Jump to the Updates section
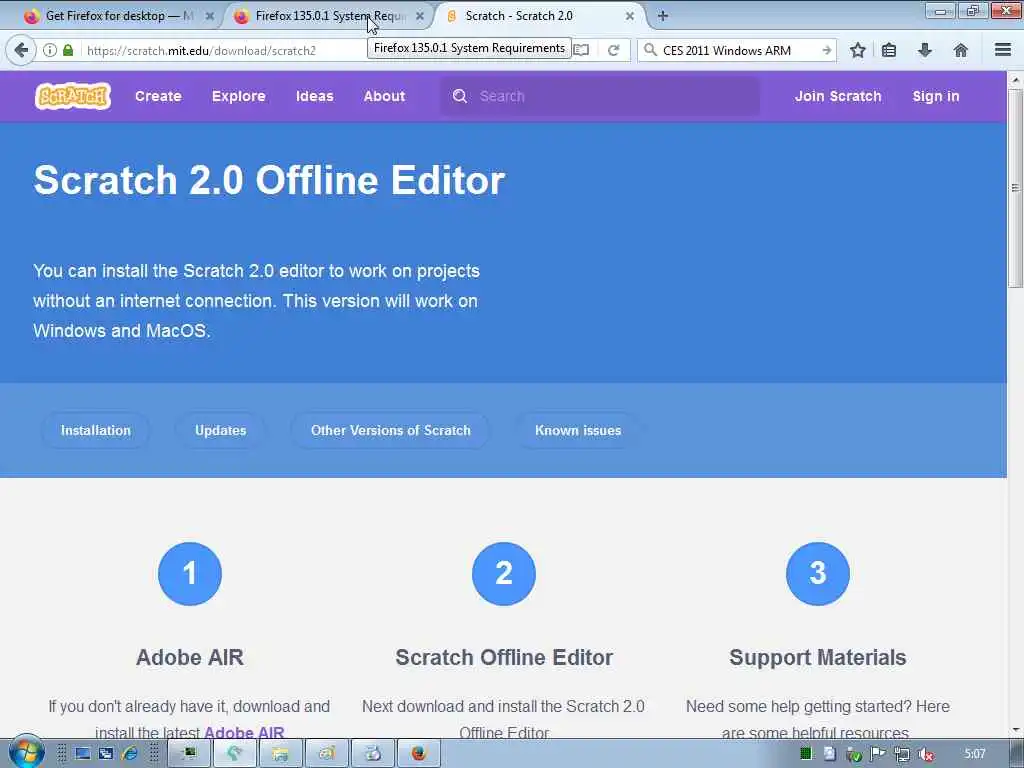 220,430
